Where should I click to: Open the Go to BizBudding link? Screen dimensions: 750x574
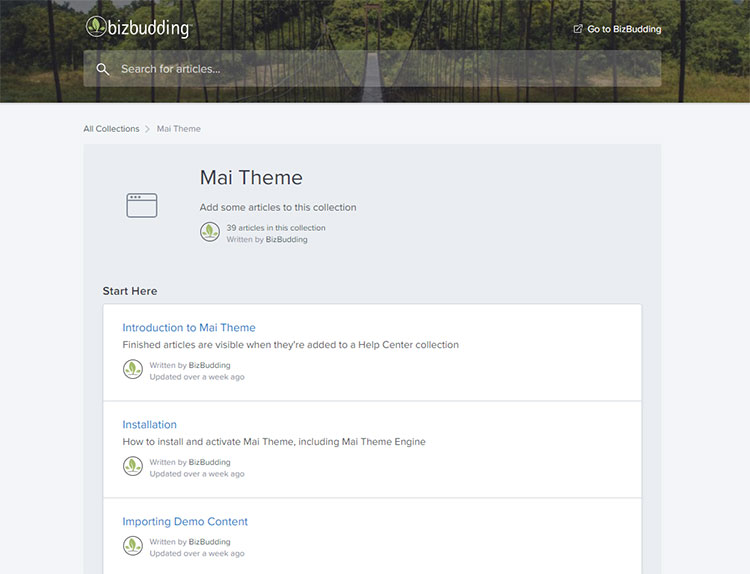pos(618,29)
